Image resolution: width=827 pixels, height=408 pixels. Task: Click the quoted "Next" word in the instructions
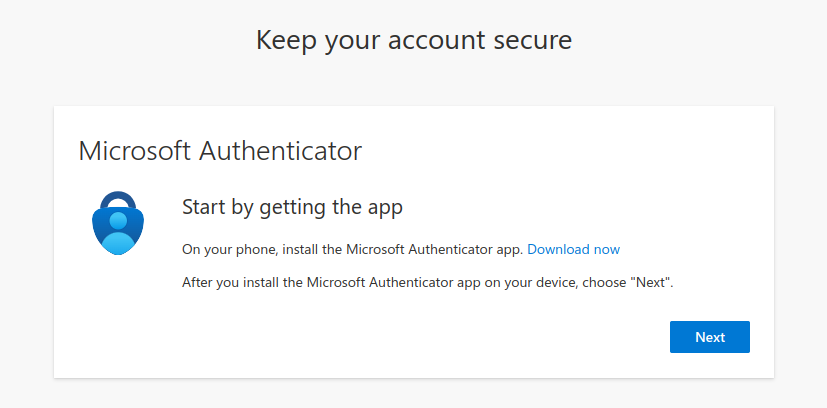pyautogui.click(x=651, y=283)
